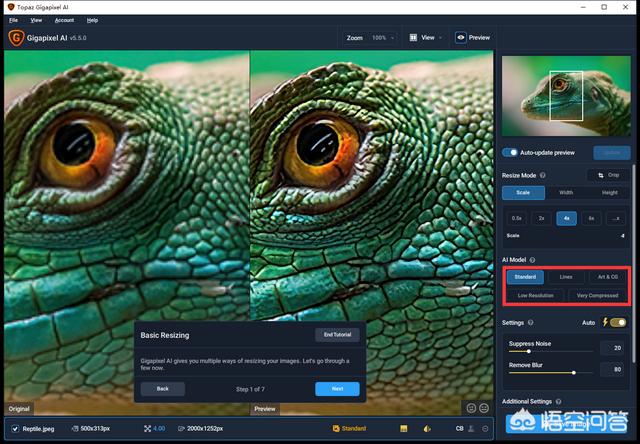The height and width of the screenshot is (444, 640).
Task: Show Settings help info icon
Action: coord(530,322)
